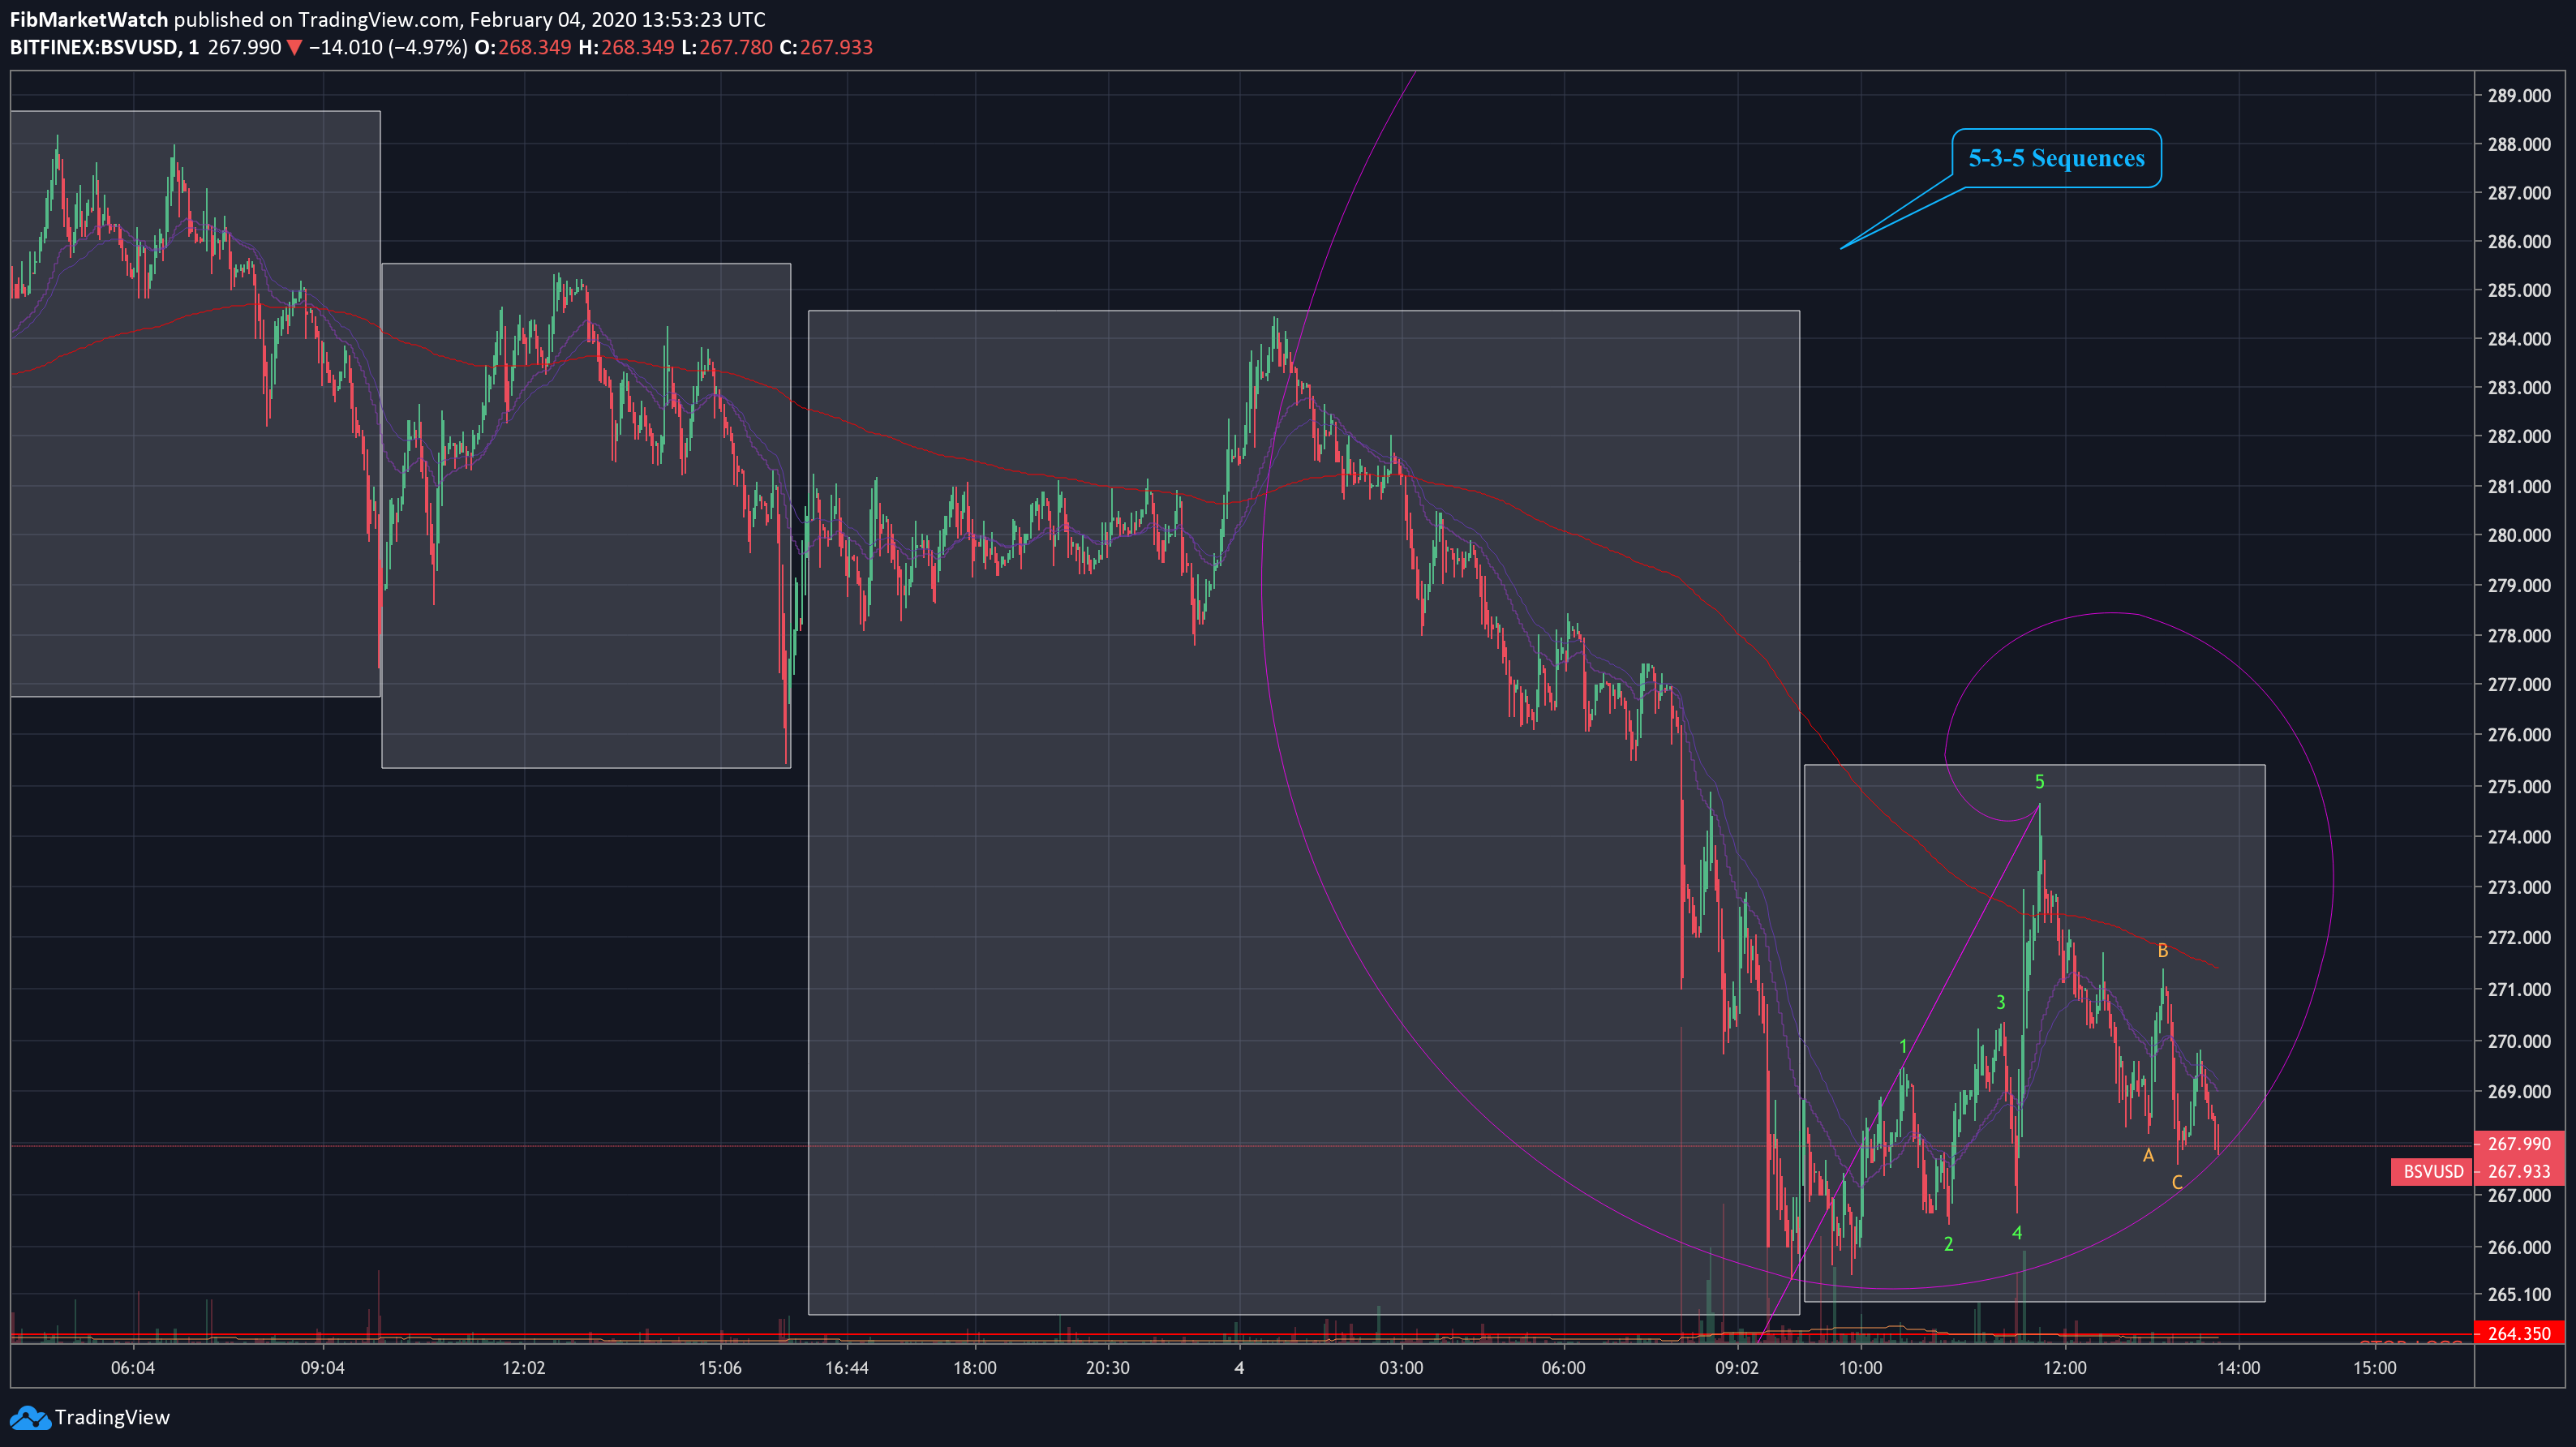Image resolution: width=2576 pixels, height=1447 pixels.
Task: Click the TradingView logo icon
Action: pos(29,1417)
